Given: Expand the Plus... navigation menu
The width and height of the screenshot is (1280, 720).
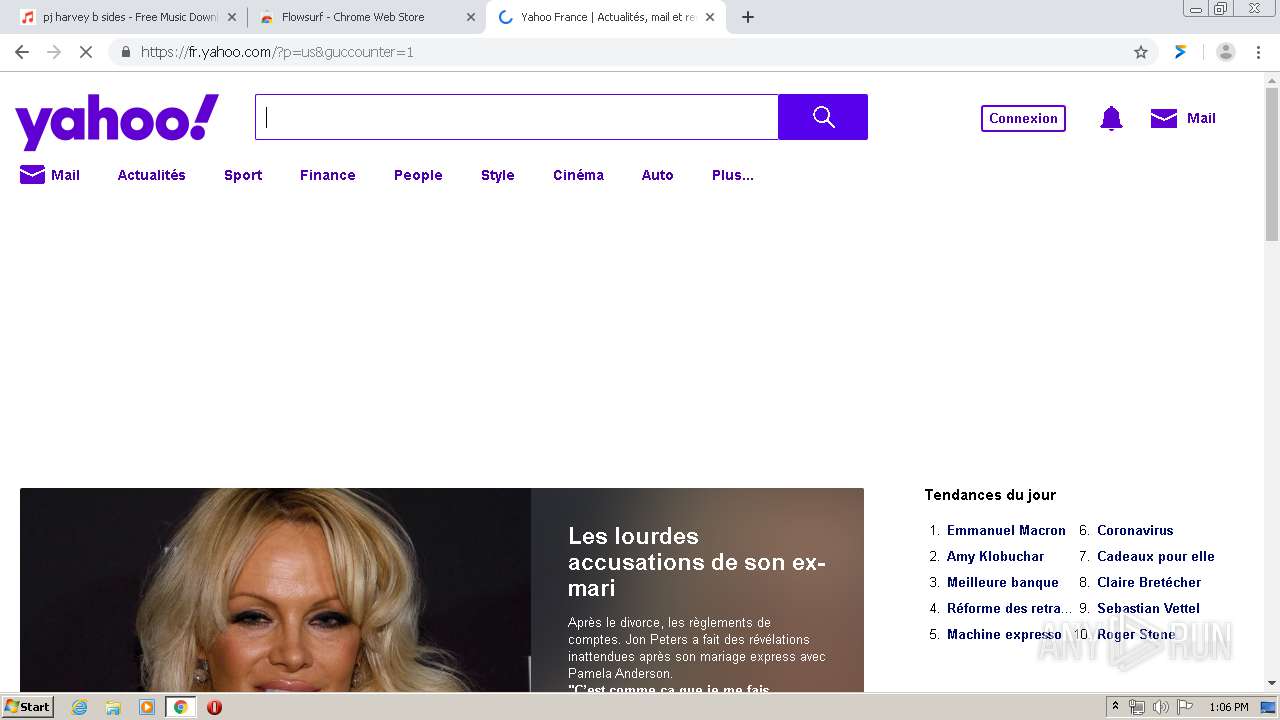Looking at the screenshot, I should (x=733, y=175).
